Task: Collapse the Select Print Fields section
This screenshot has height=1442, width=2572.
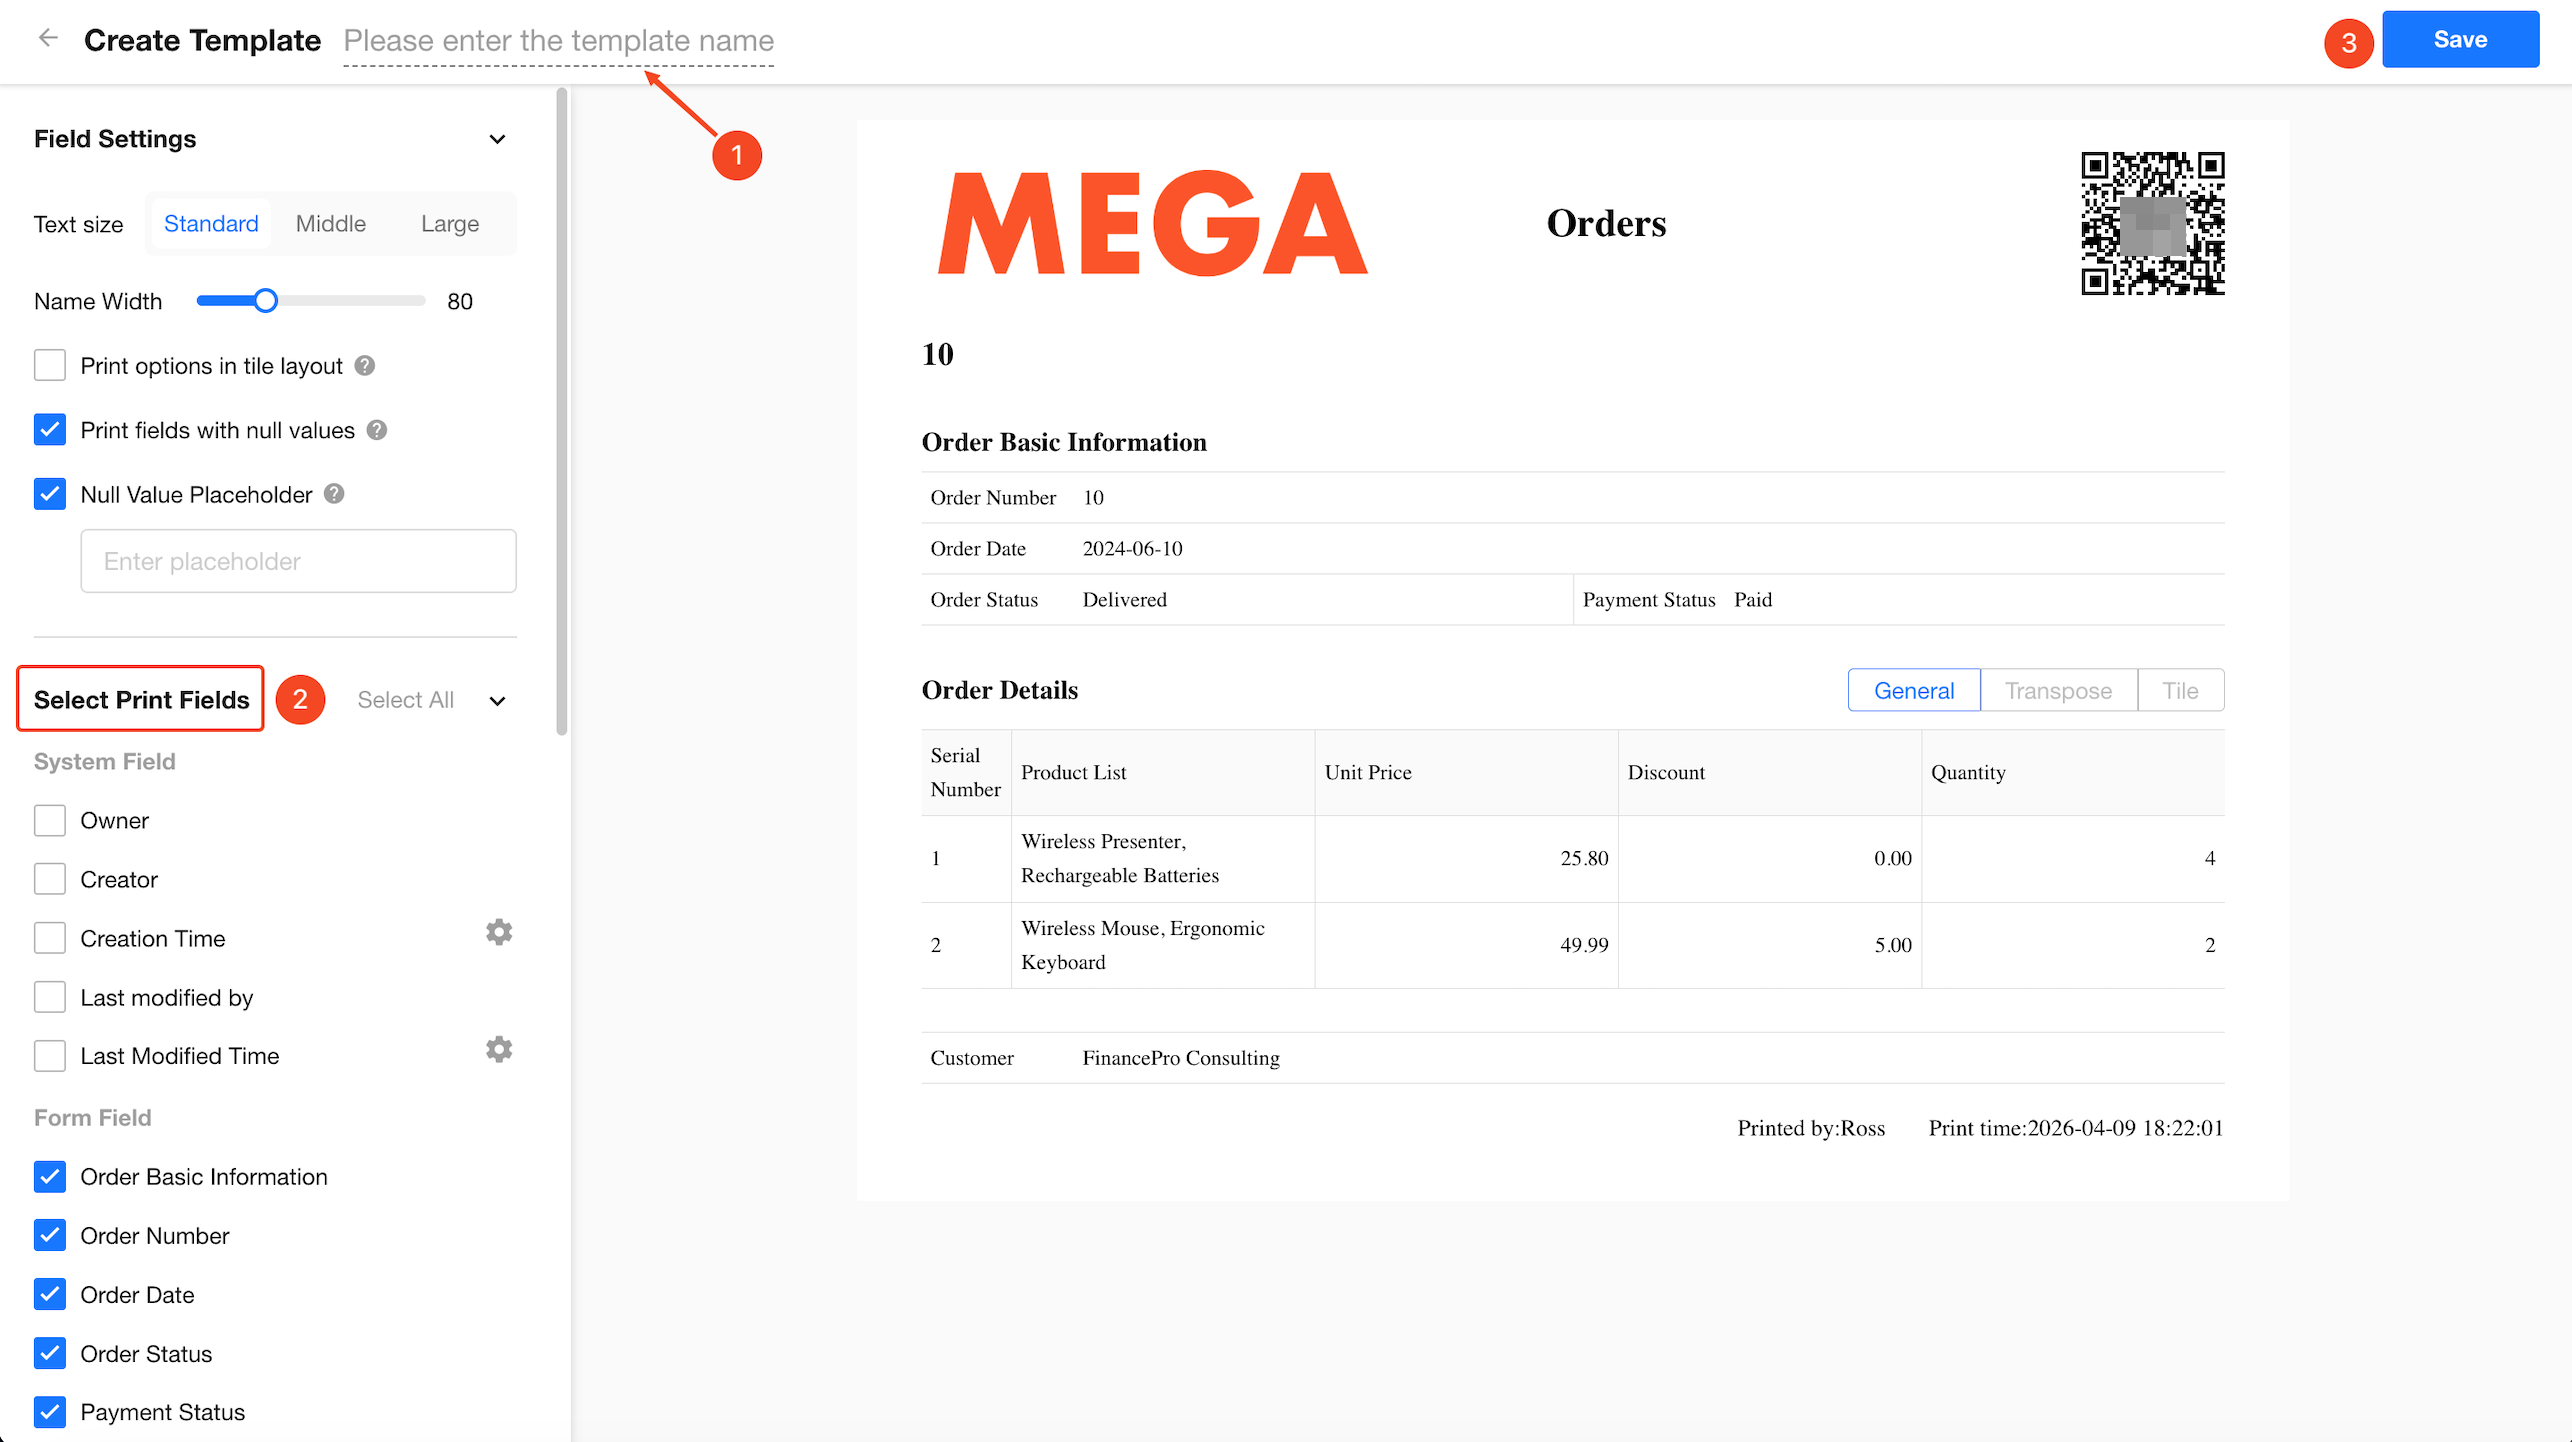Action: click(497, 701)
